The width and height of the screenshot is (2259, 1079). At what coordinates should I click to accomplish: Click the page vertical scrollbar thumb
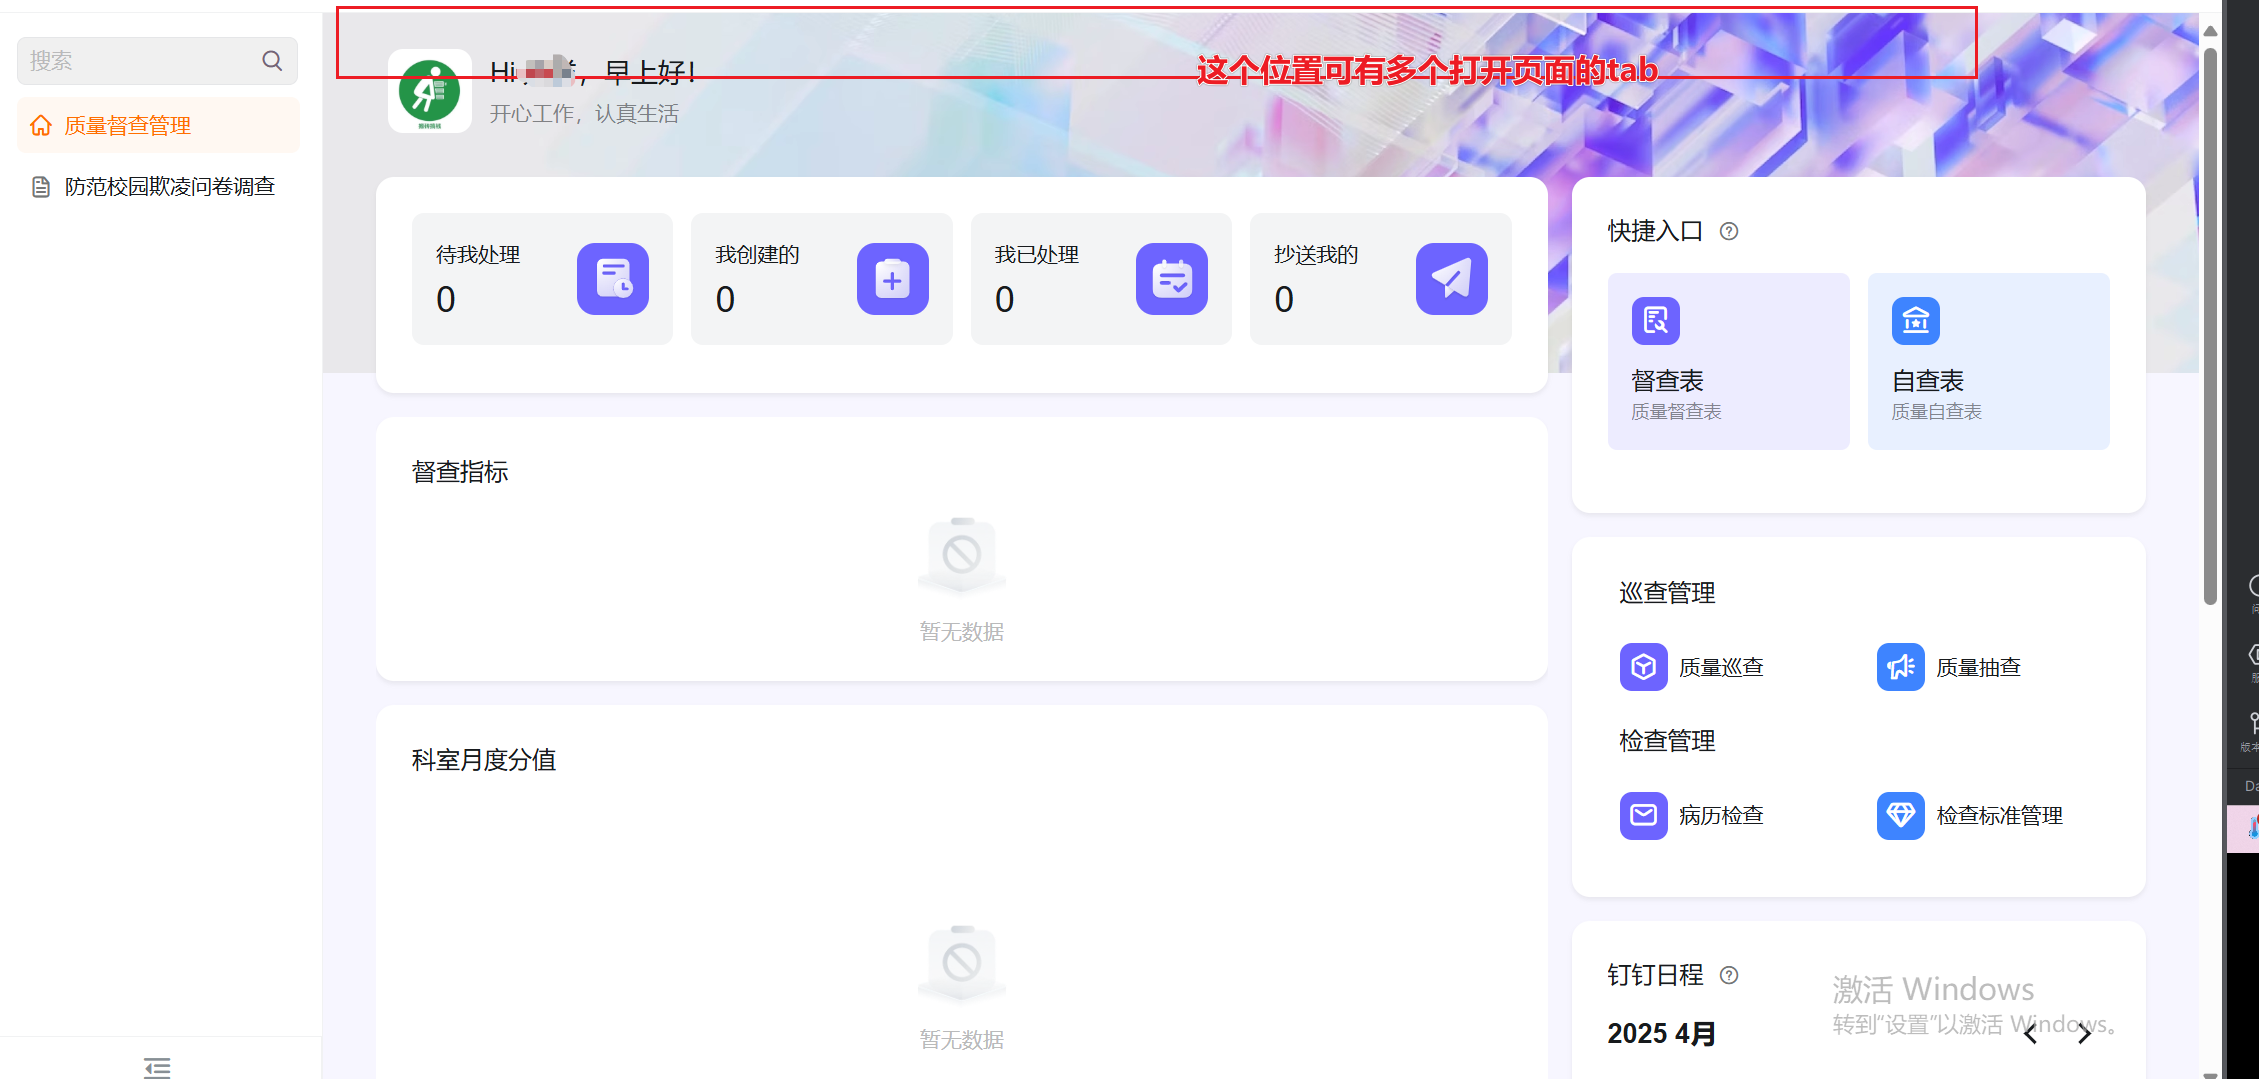2210,325
